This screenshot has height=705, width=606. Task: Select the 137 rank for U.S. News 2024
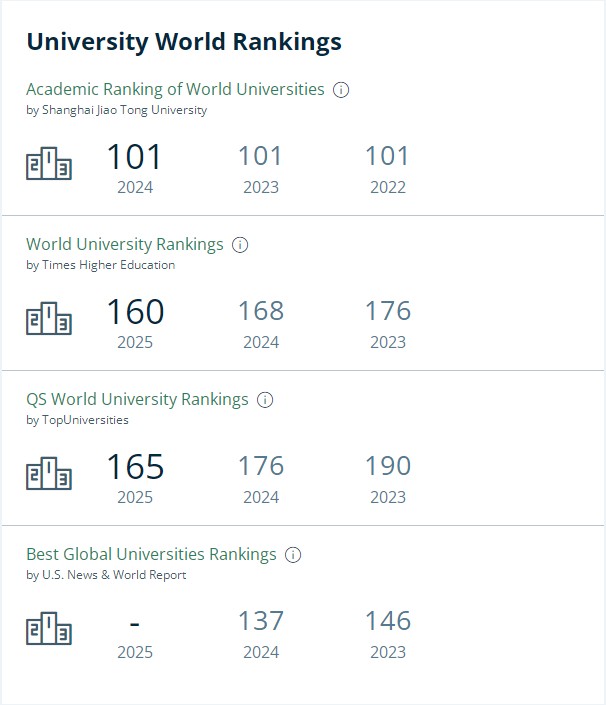click(x=260, y=621)
